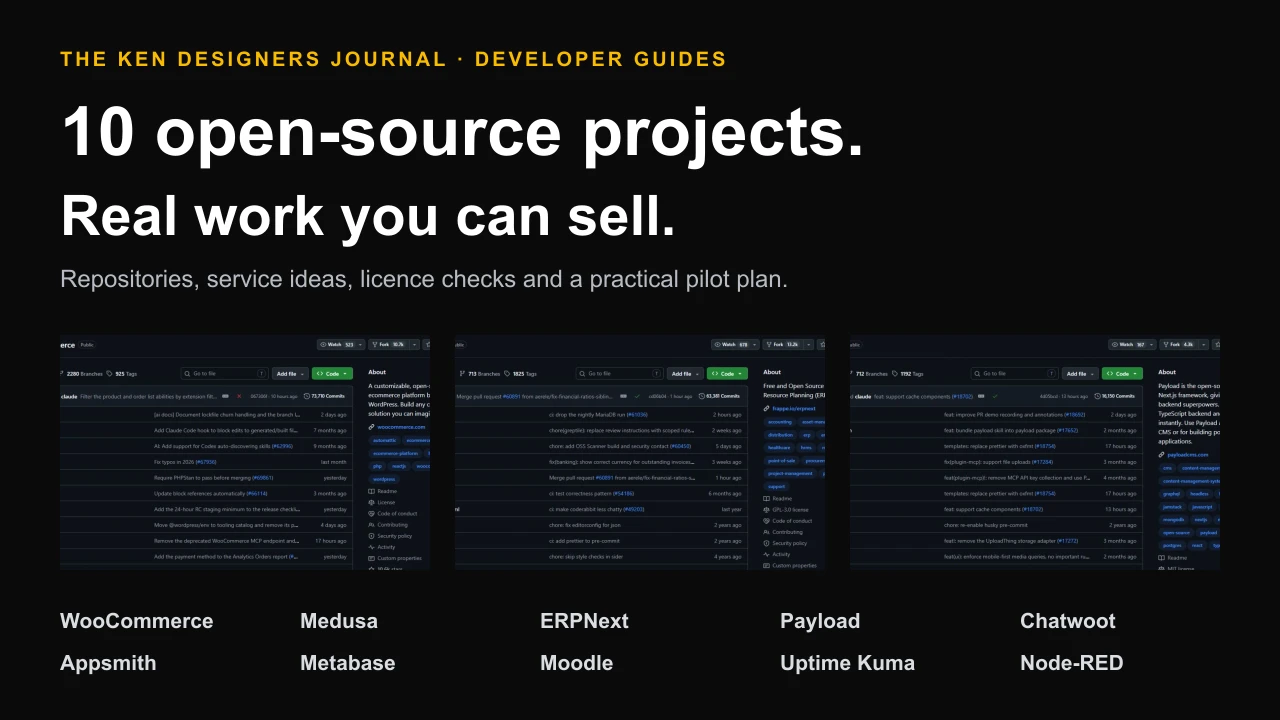
Task: Click the book icon beside Readme in WooCommerce screenshot
Action: coord(371,491)
